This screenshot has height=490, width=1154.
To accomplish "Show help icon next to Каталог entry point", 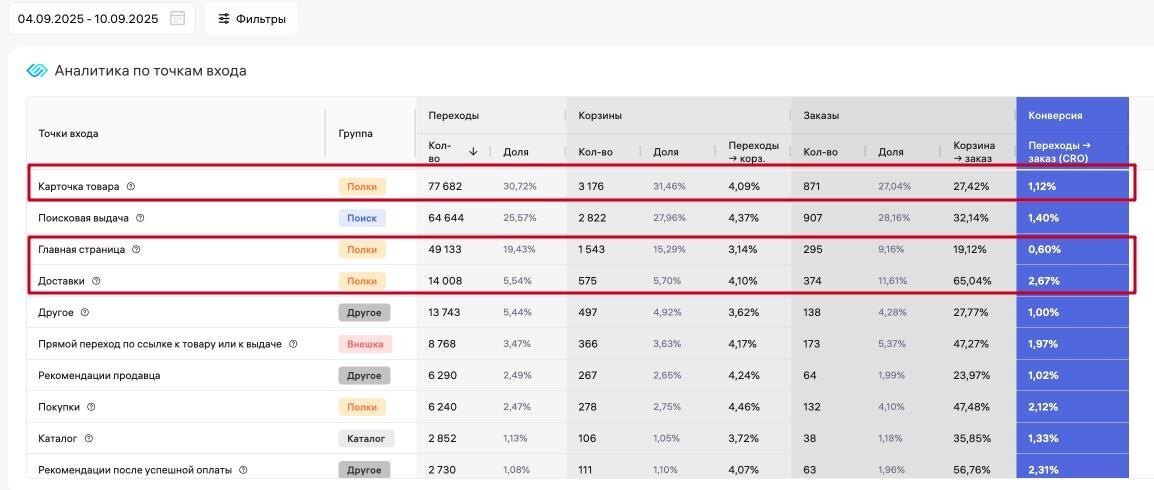I will coord(89,438).
